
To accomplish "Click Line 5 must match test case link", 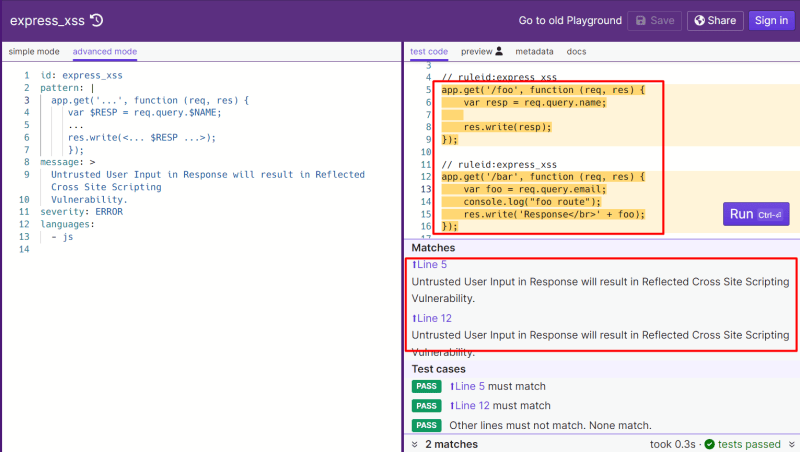I will (x=467, y=386).
